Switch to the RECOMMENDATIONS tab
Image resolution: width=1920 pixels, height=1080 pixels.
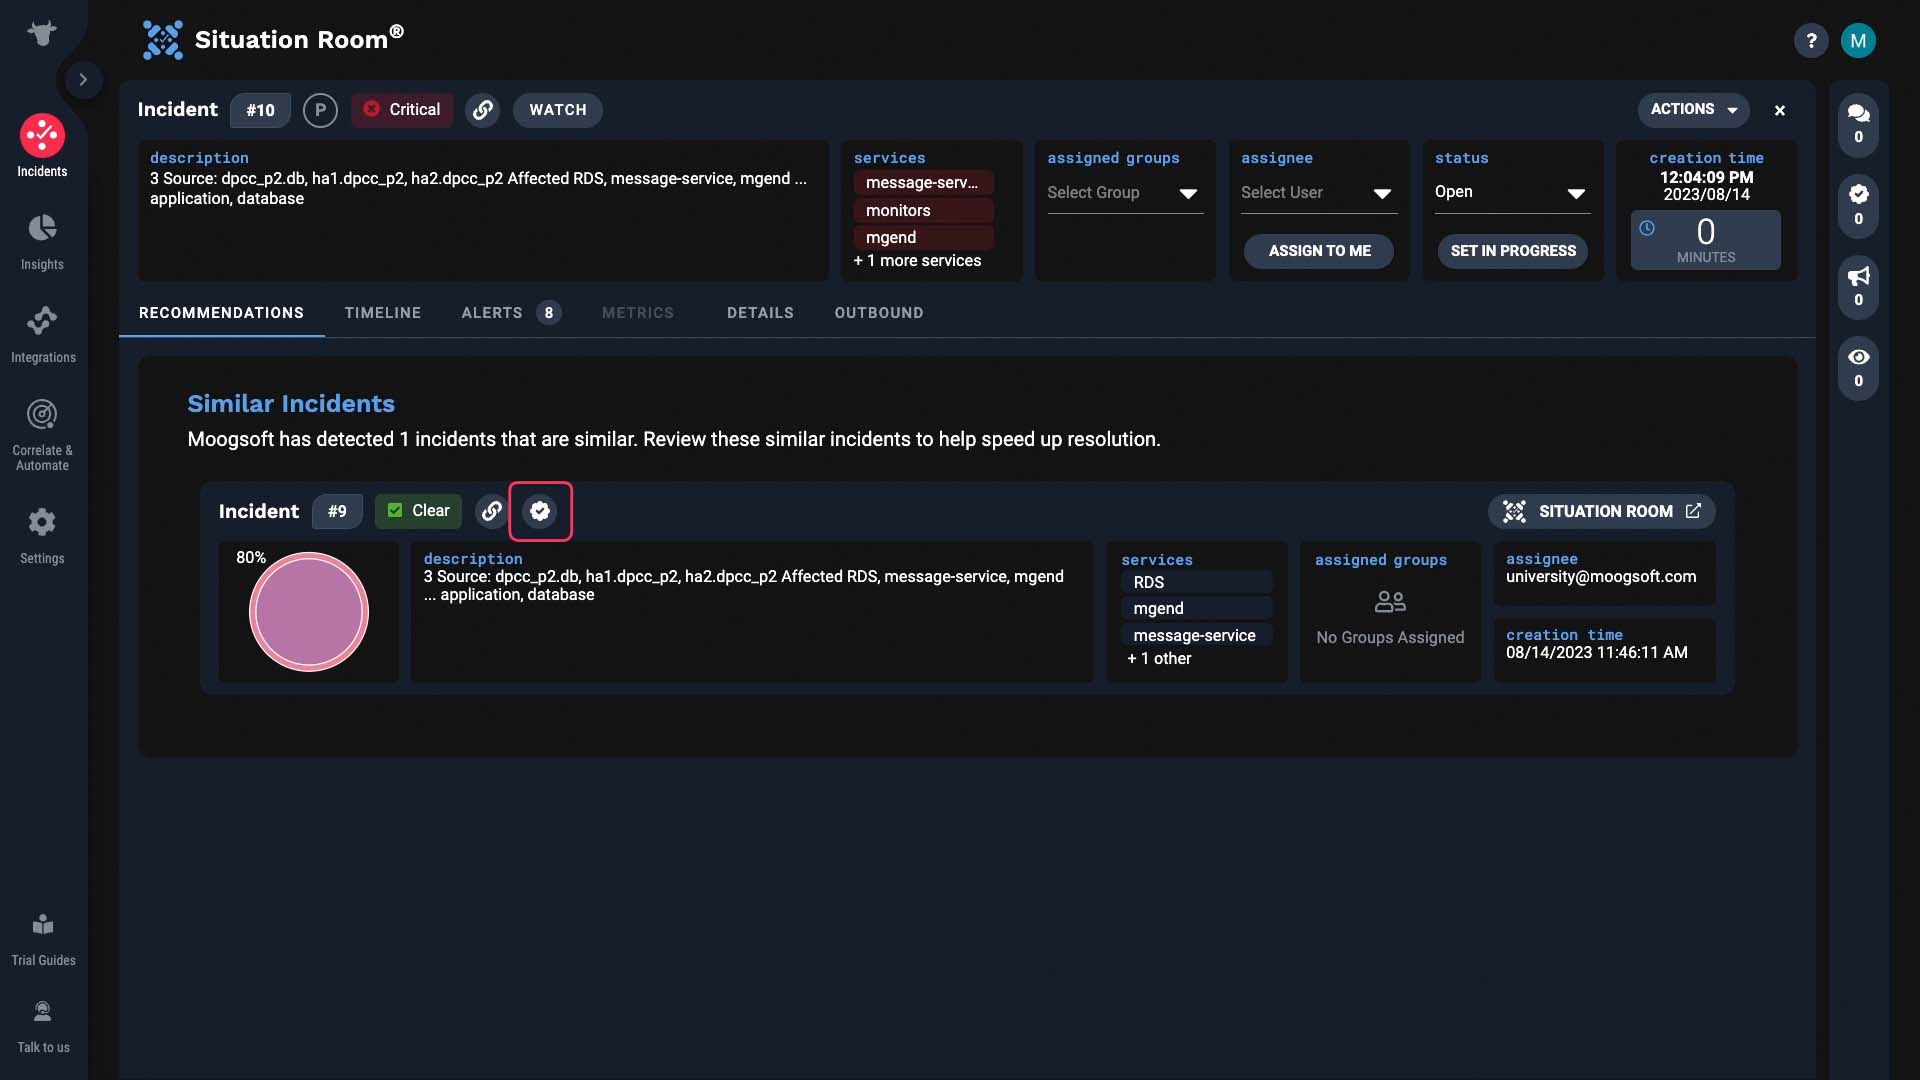[221, 313]
